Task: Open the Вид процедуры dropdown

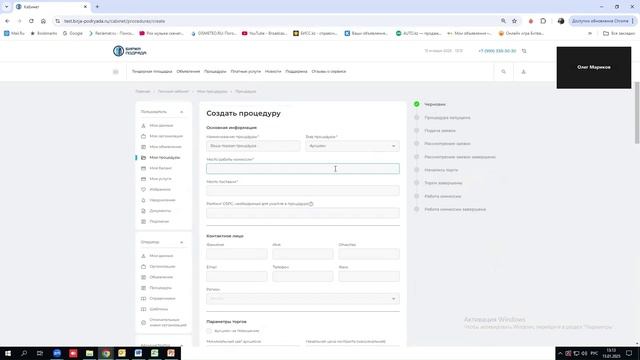Action: click(353, 146)
